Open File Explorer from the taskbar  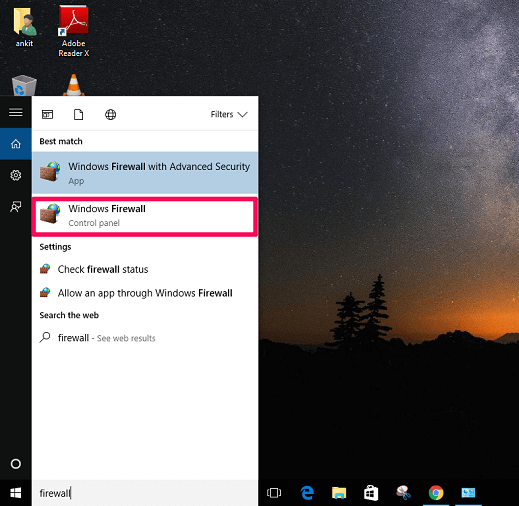point(339,493)
